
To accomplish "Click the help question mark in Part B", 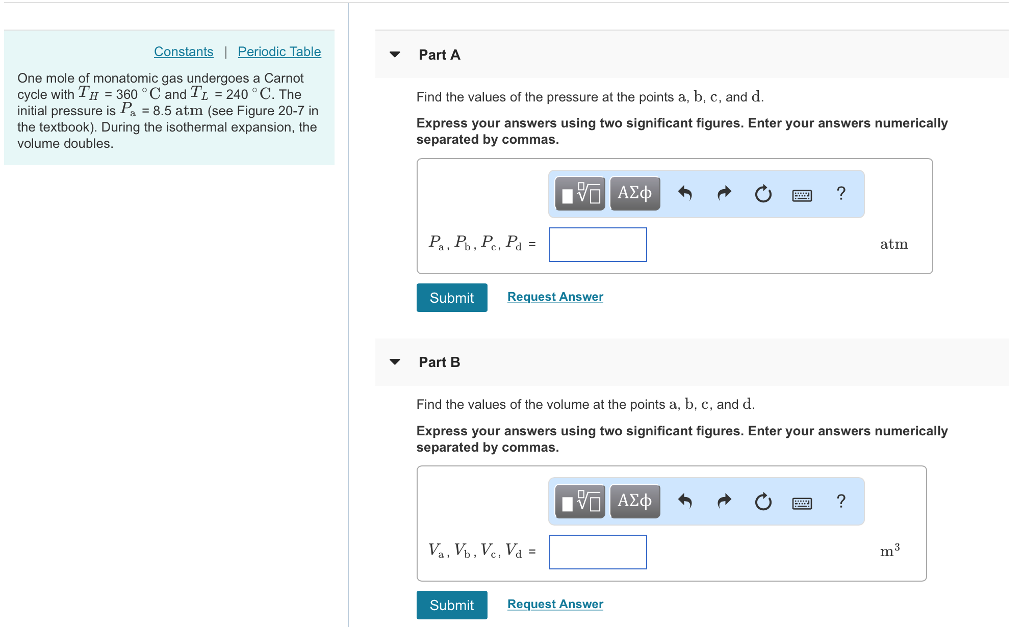I will tap(840, 501).
